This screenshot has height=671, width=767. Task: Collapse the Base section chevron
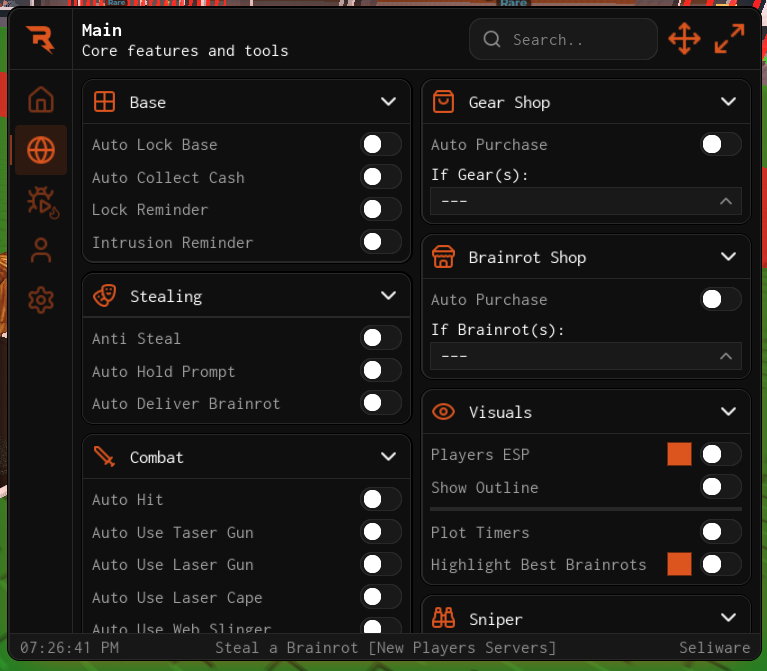pyautogui.click(x=388, y=102)
